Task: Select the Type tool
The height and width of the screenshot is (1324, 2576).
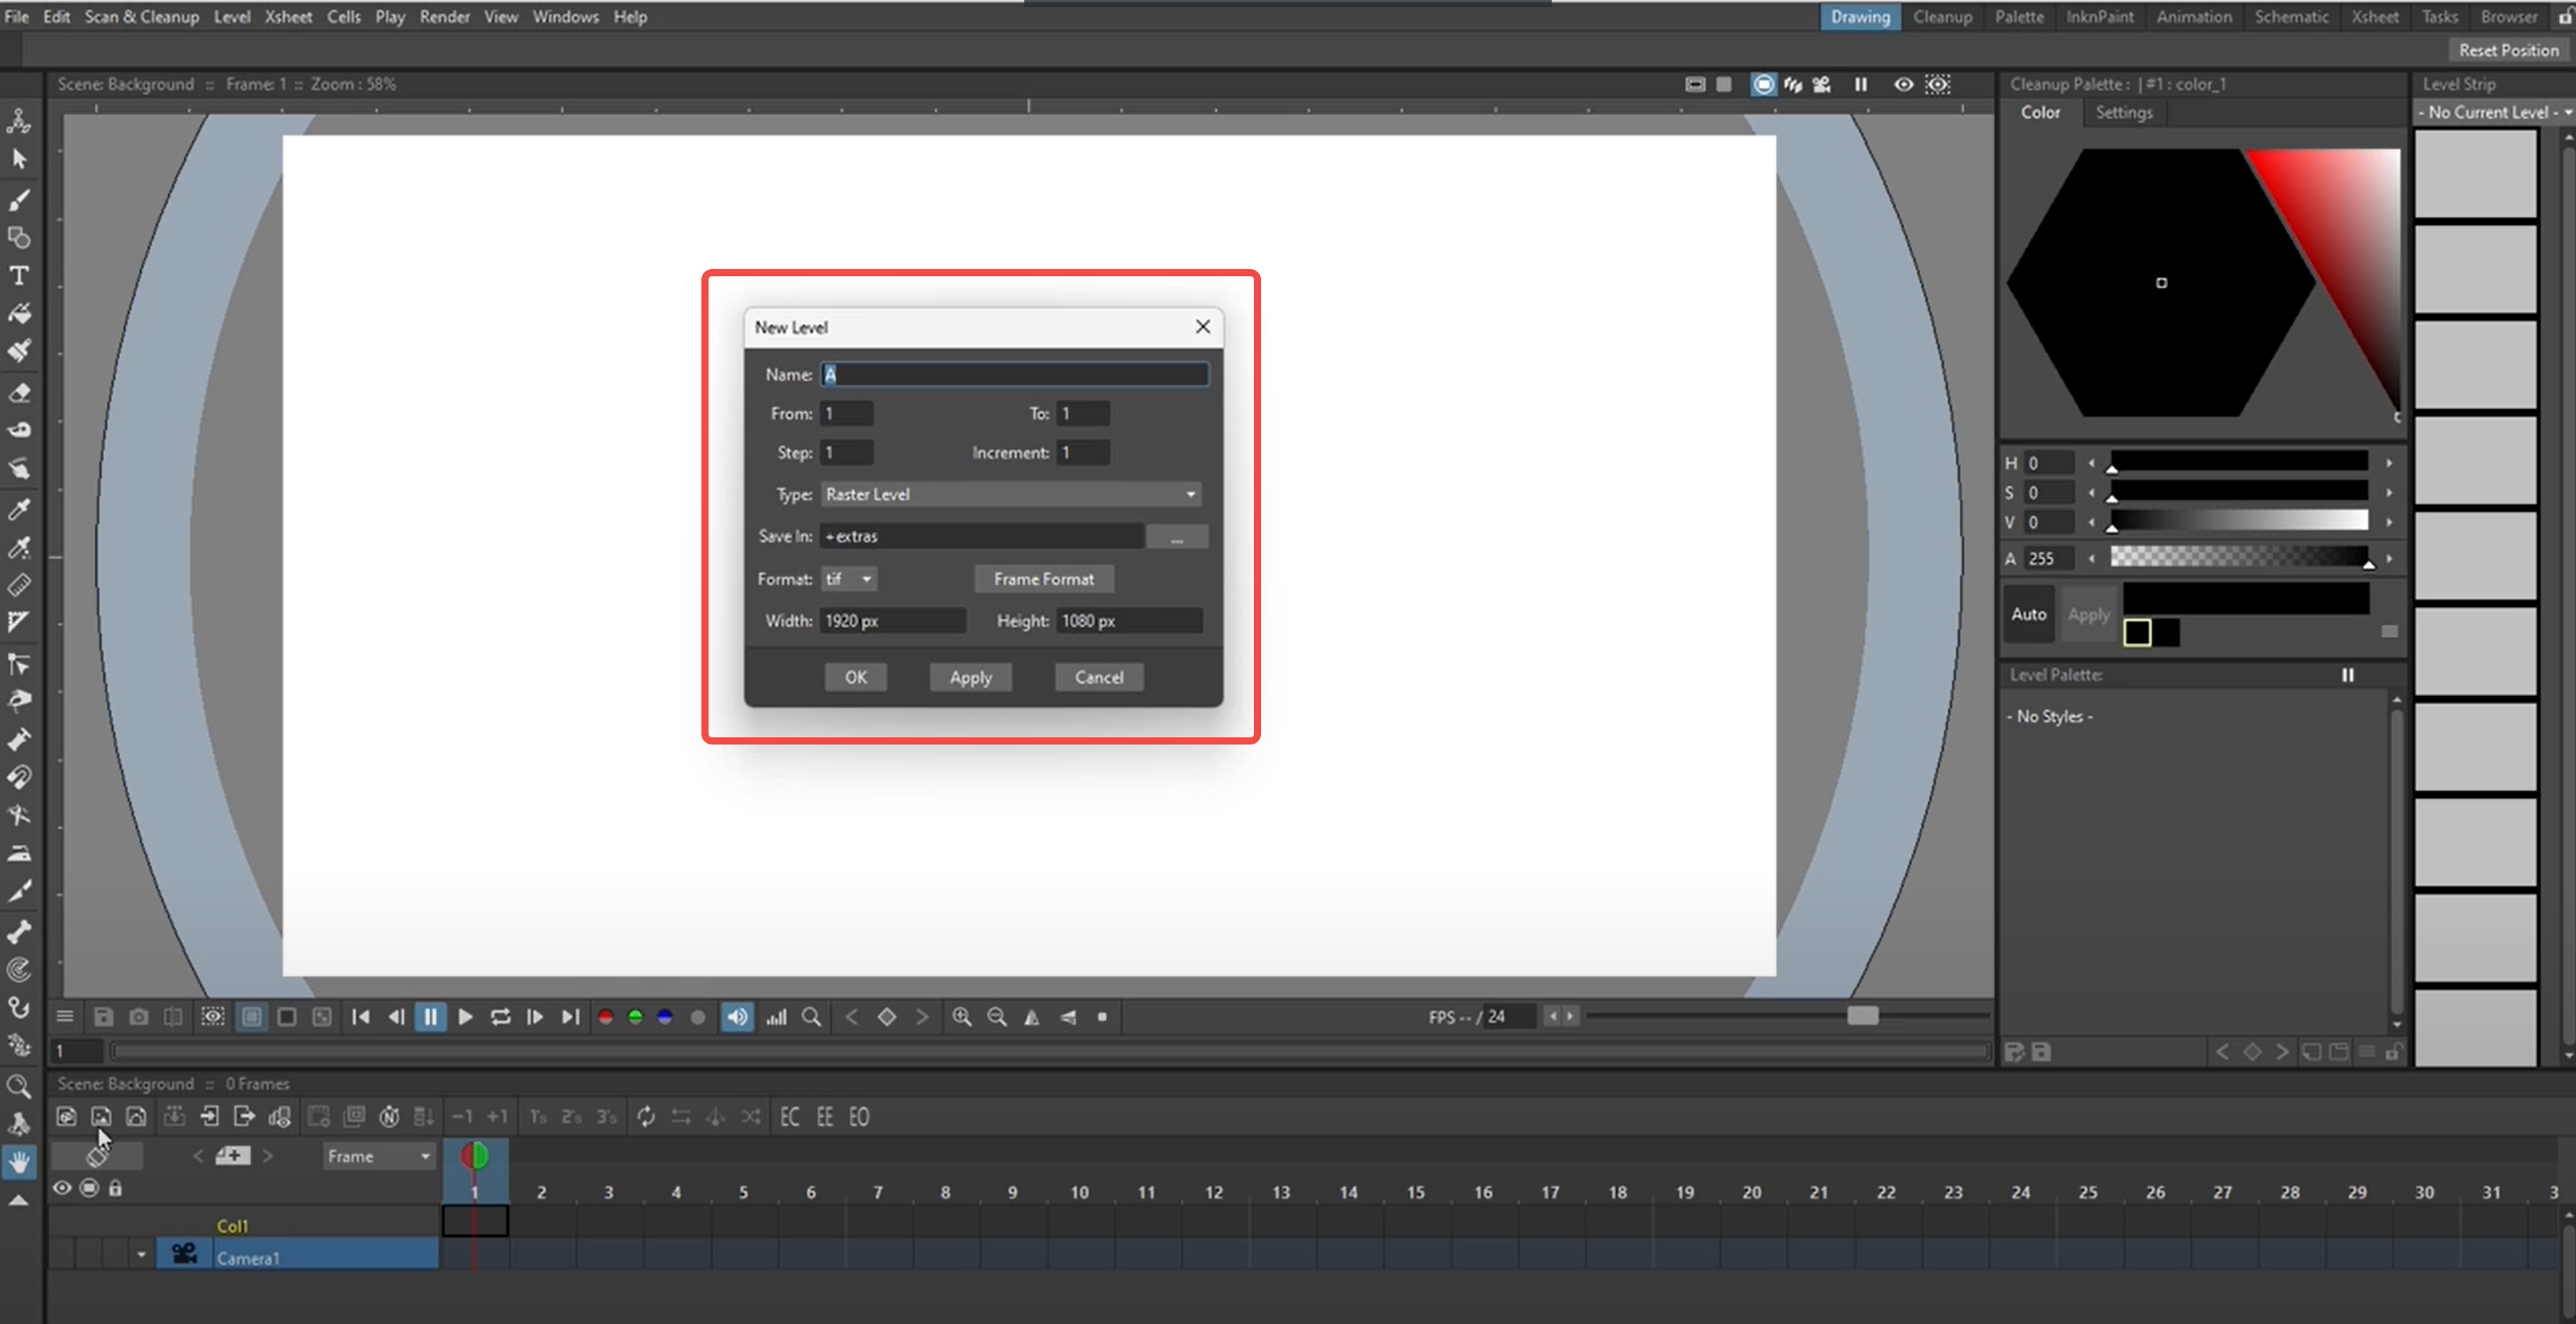Action: (x=19, y=275)
